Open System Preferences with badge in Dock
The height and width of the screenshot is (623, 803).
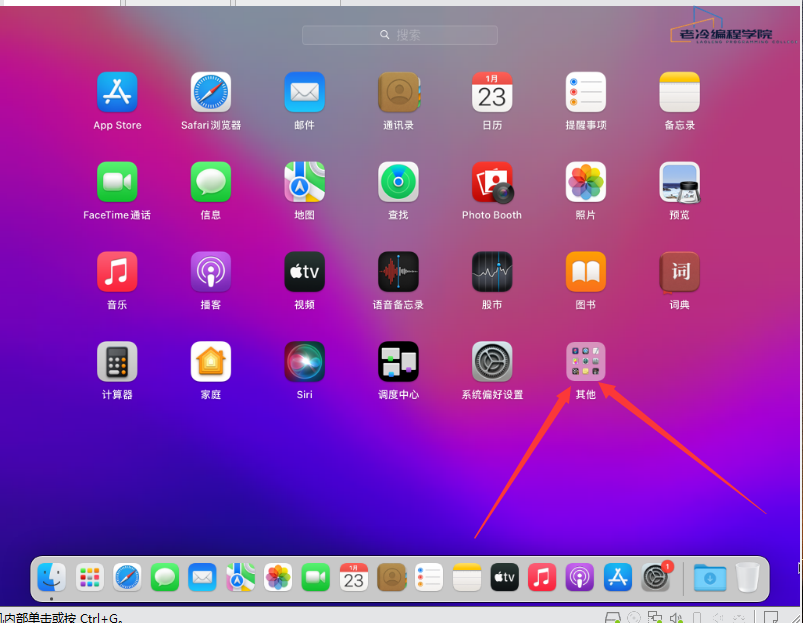[656, 577]
